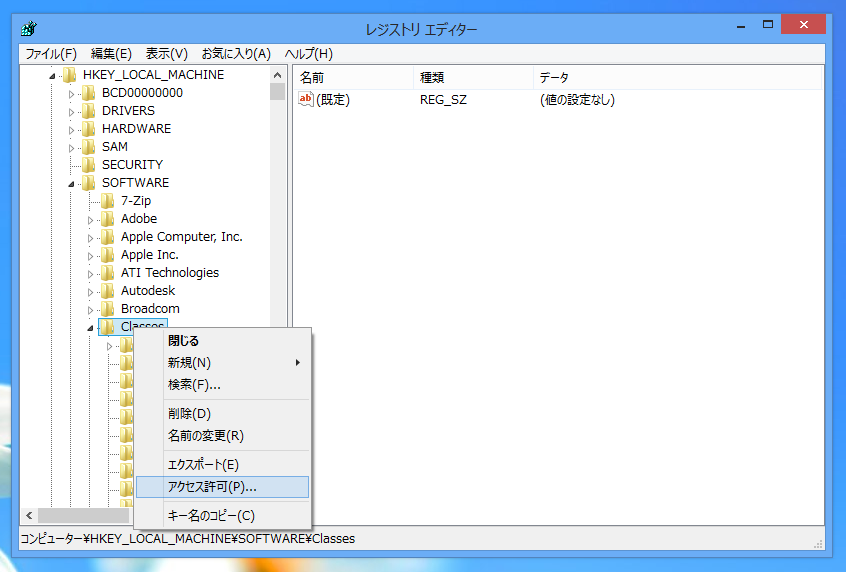This screenshot has height=572, width=846.
Task: Open the お気に入り(A) menu
Action: 236,54
